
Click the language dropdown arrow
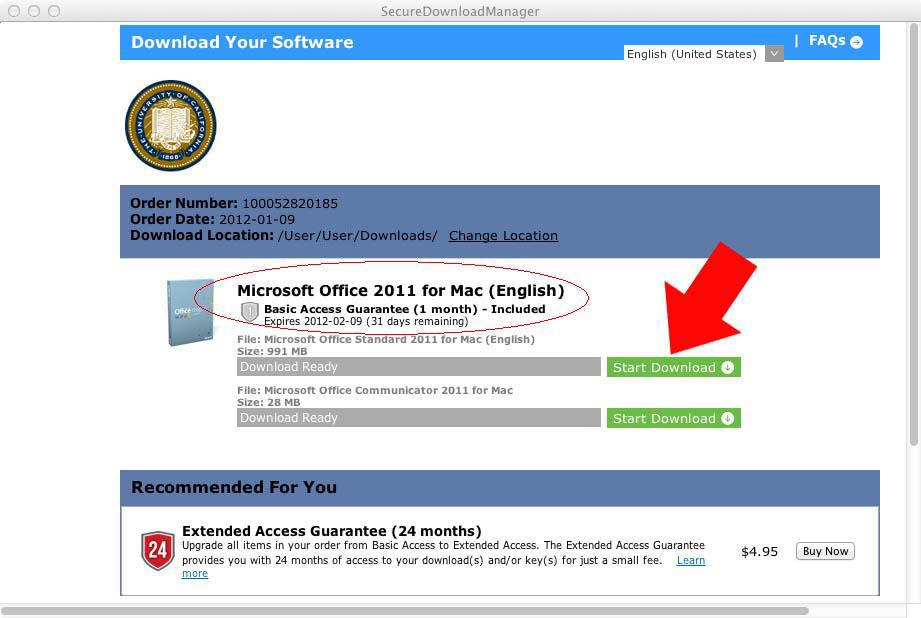click(x=774, y=53)
